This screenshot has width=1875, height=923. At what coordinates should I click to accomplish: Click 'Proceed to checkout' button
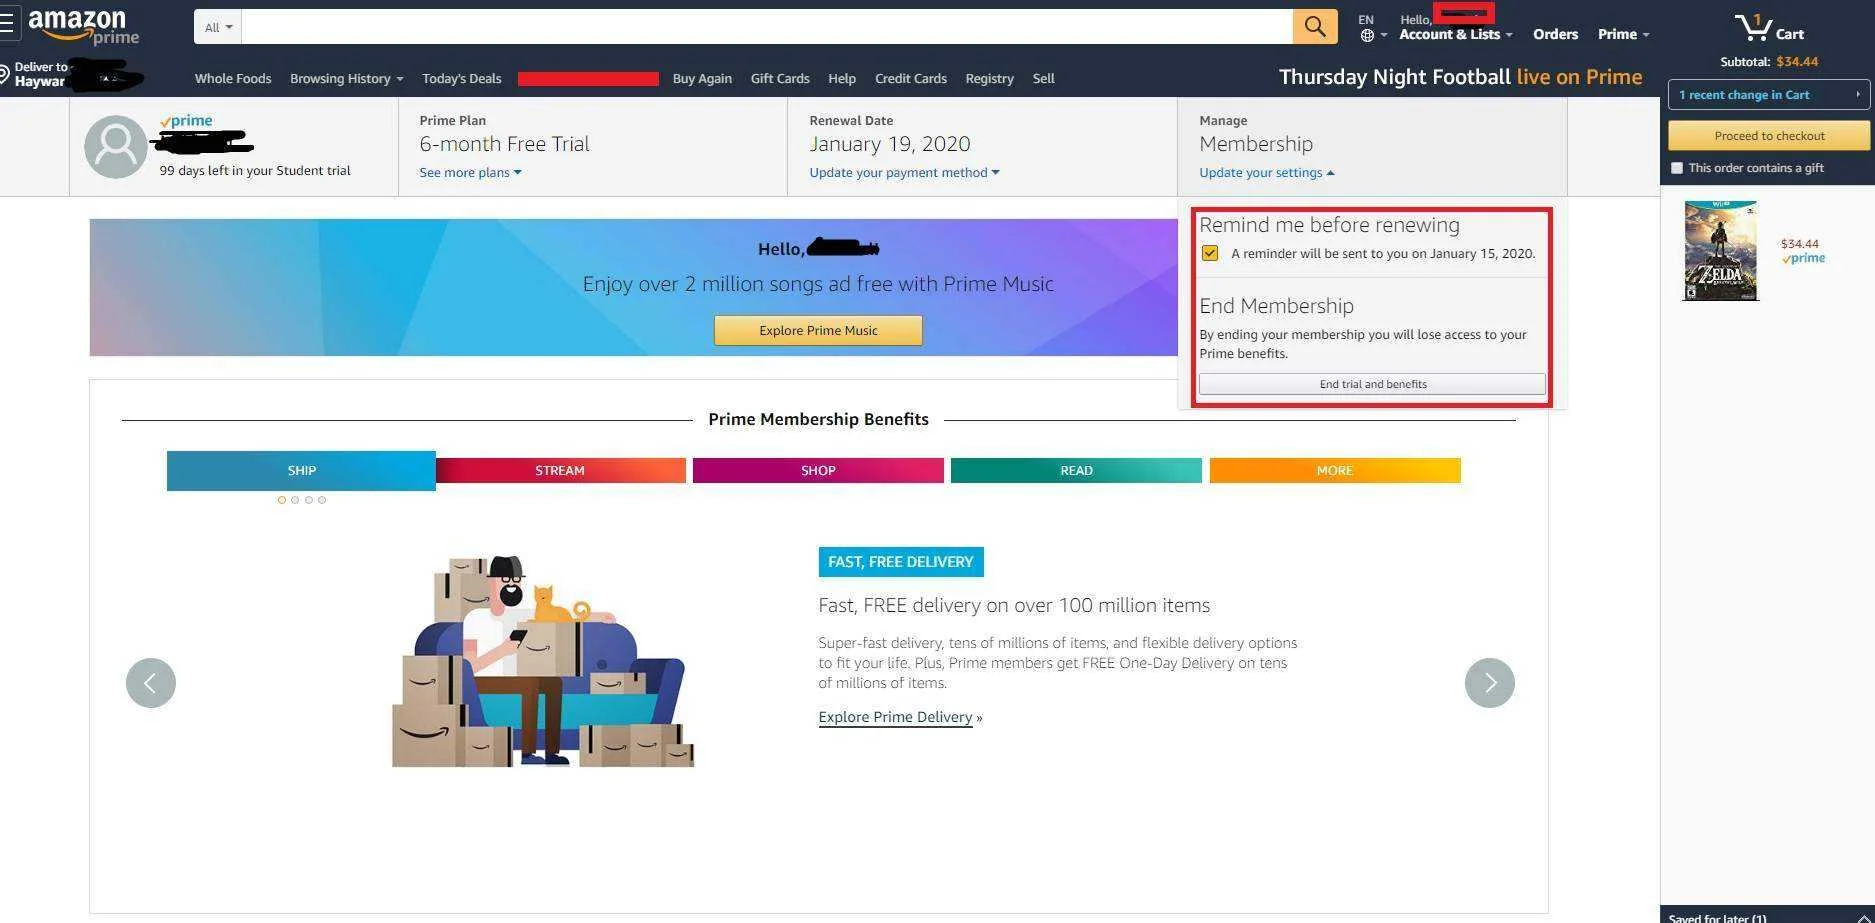(1769, 136)
